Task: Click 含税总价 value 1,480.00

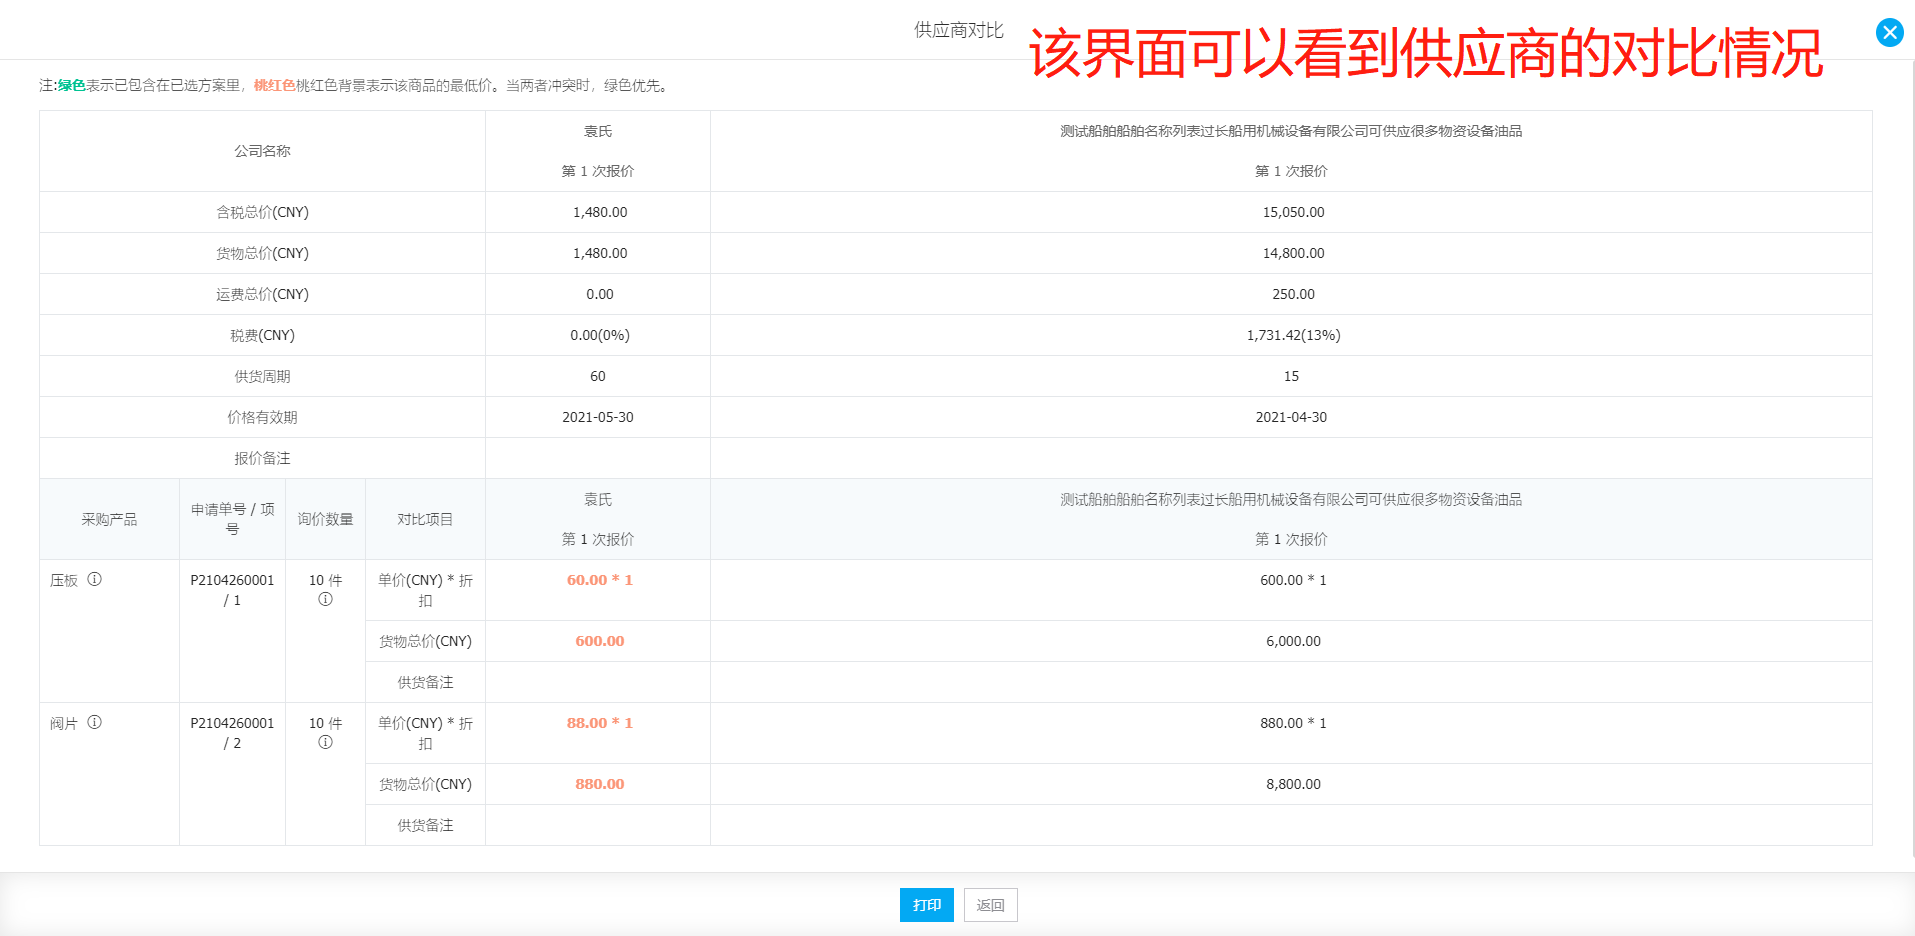Action: tap(600, 212)
